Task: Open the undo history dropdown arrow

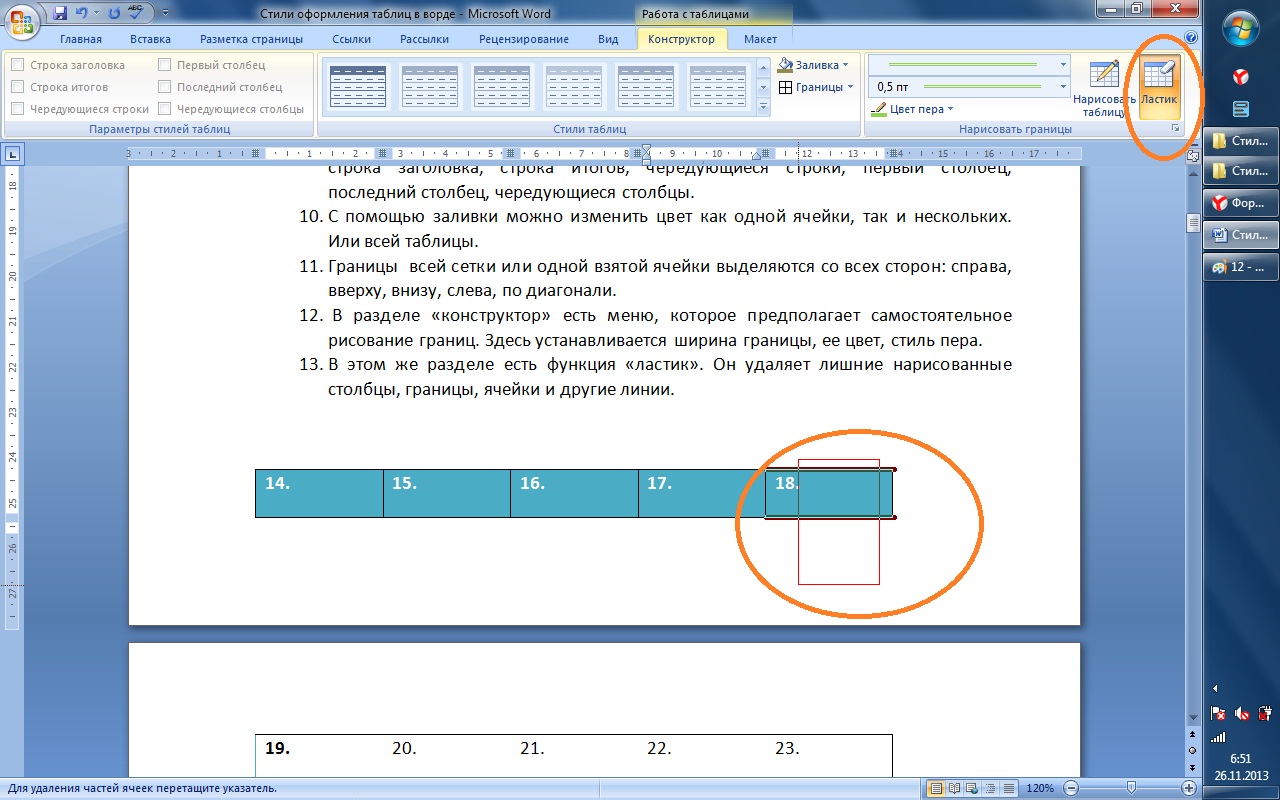Action: 96,13
